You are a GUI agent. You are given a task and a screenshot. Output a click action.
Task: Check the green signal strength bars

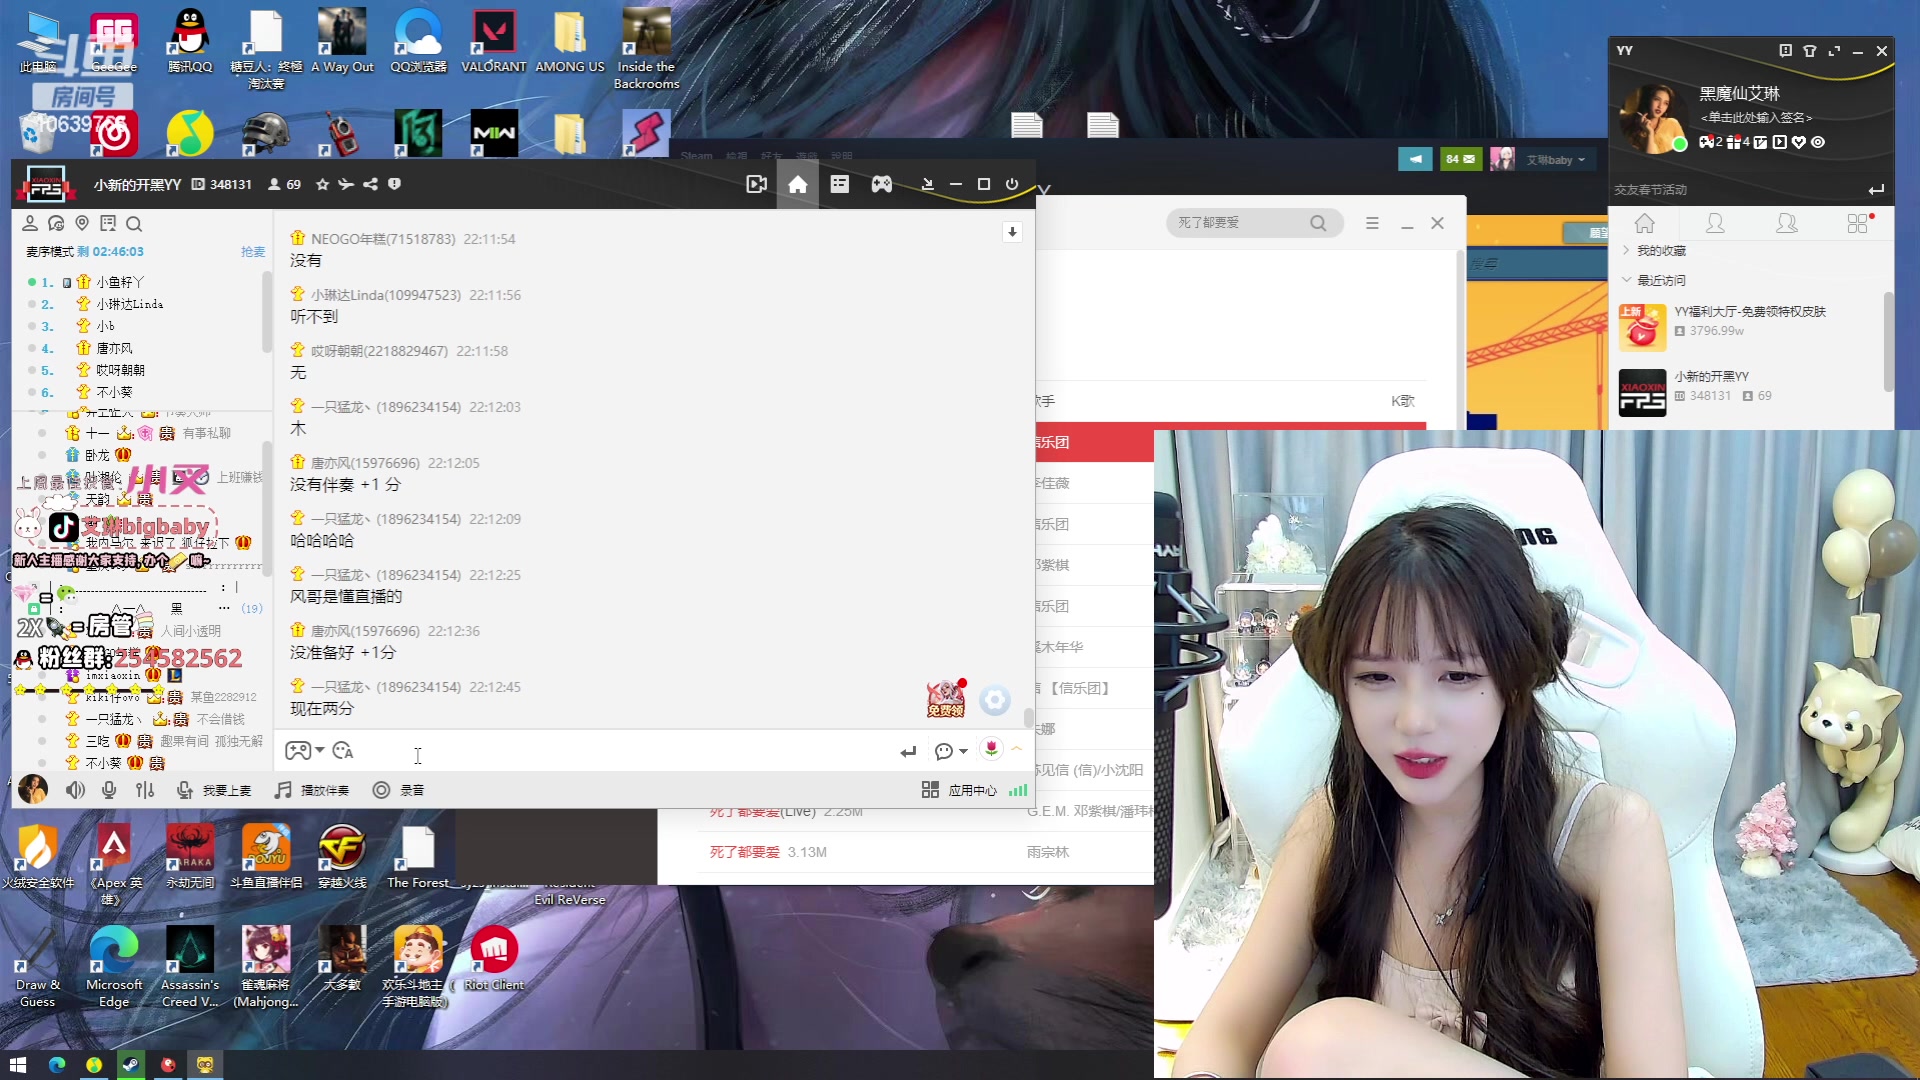click(x=1018, y=790)
